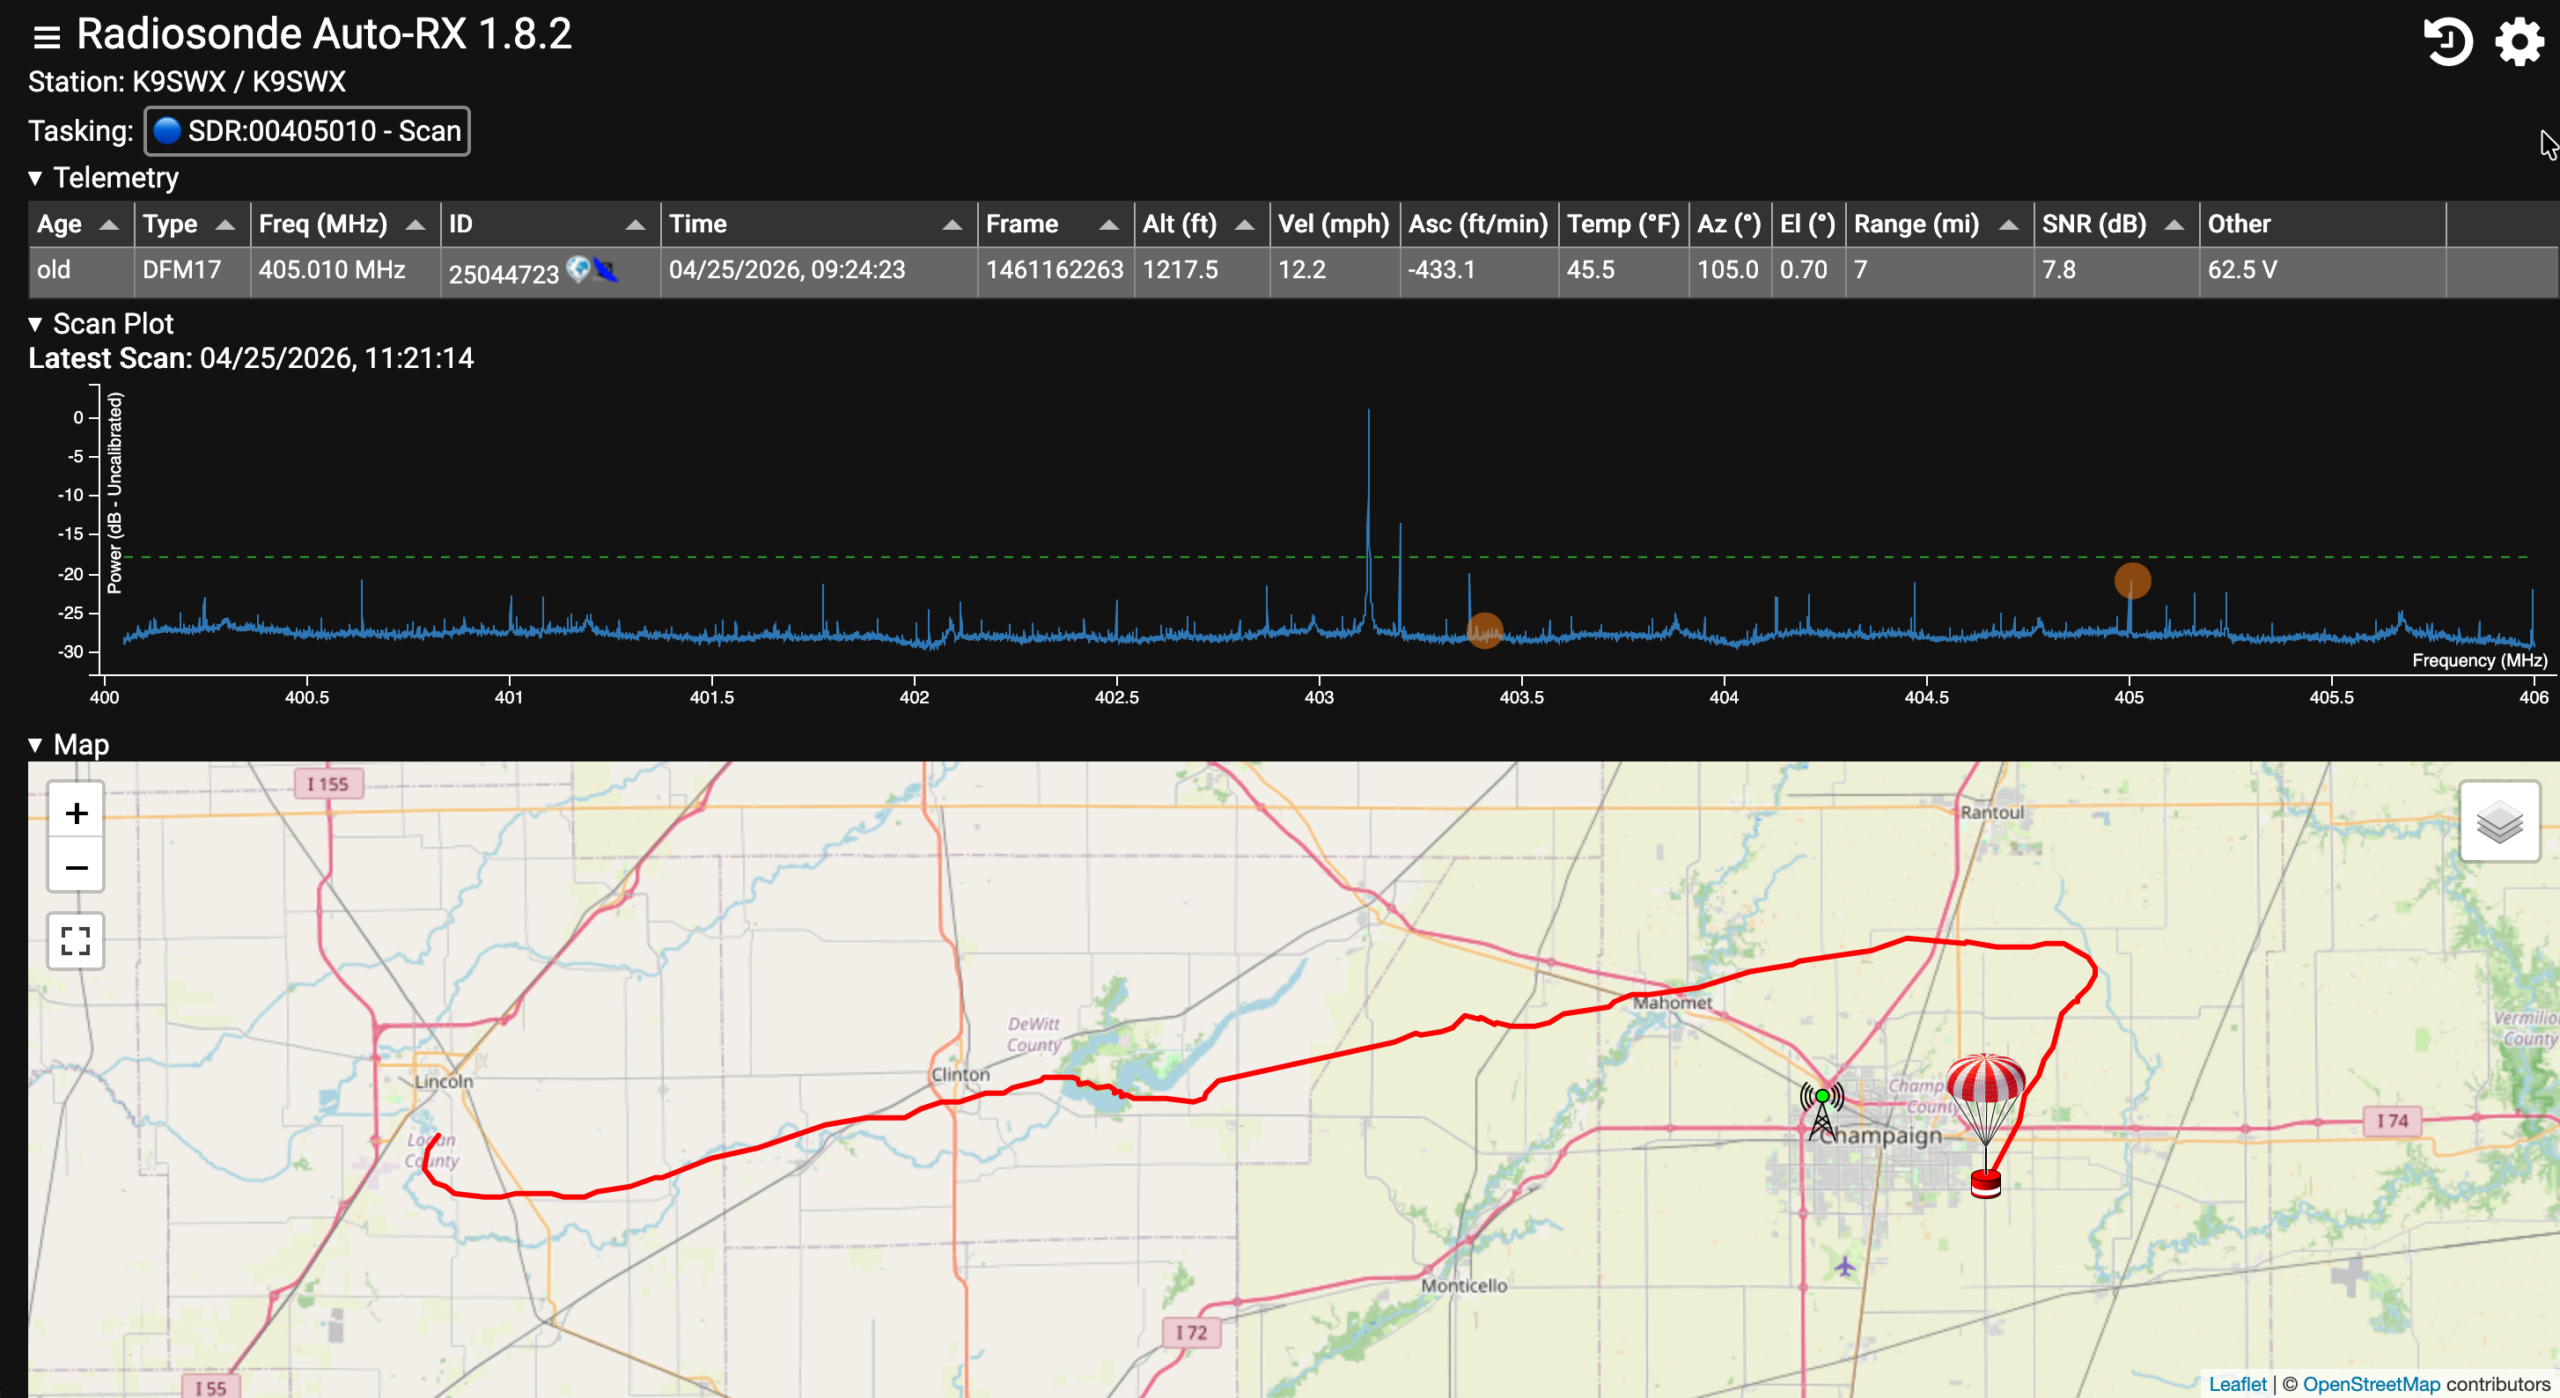Viewport: 2560px width, 1398px height.
Task: Click the blue radar icon beside sonde ID
Action: (x=605, y=270)
